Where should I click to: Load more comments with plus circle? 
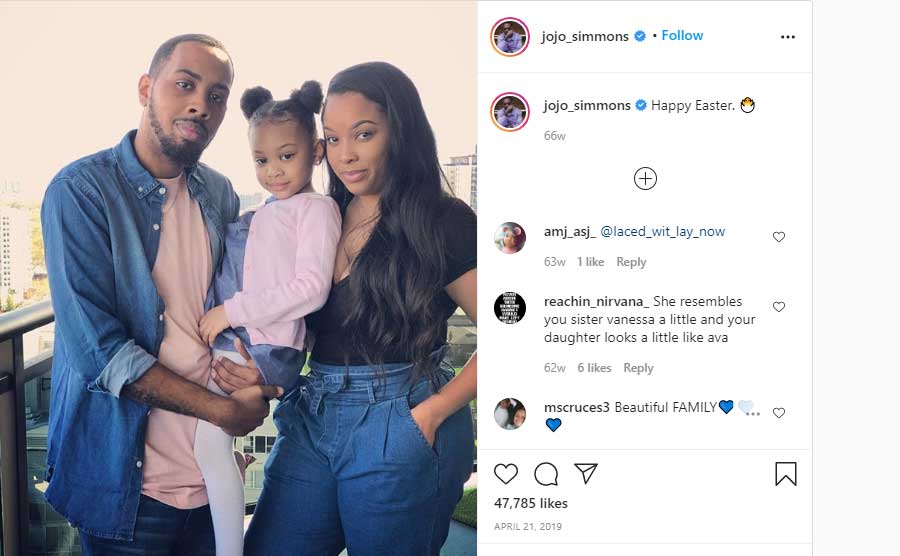click(x=645, y=178)
